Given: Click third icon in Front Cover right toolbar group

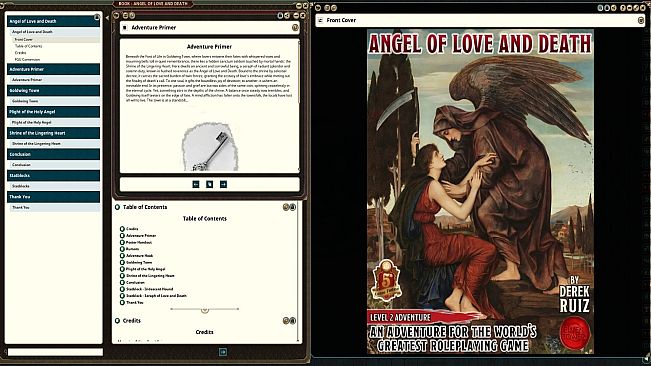Looking at the screenshot, I should 613,7.
